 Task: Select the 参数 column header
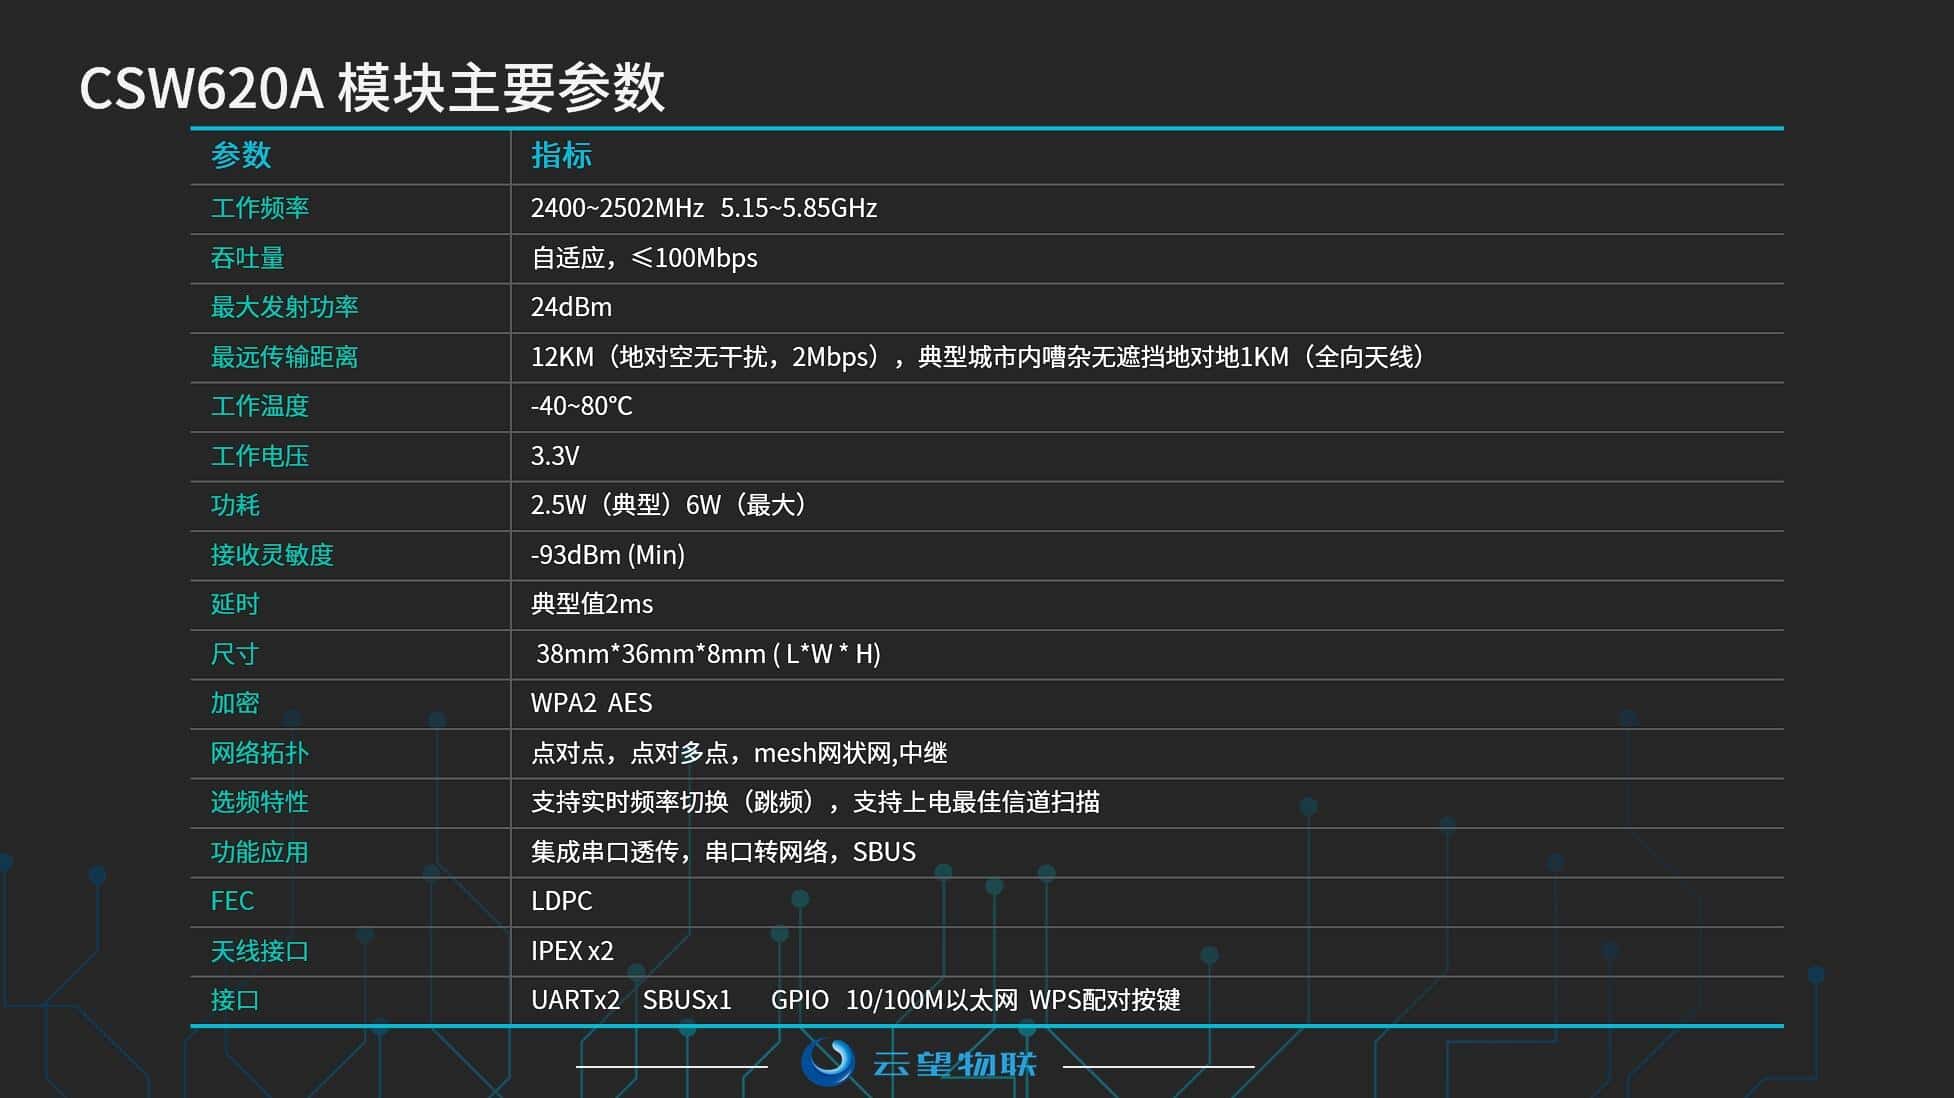241,155
